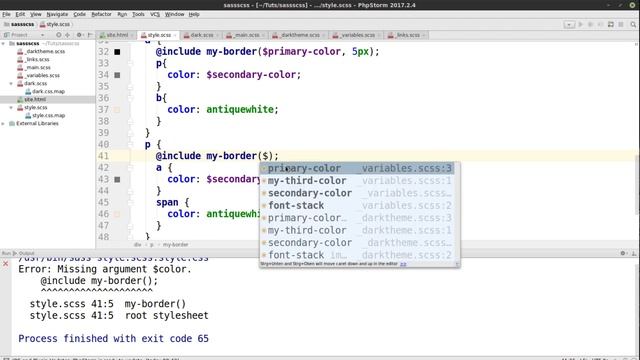This screenshot has height=360, width=640.
Task: Open the Help menu
Action: click(x=194, y=14)
